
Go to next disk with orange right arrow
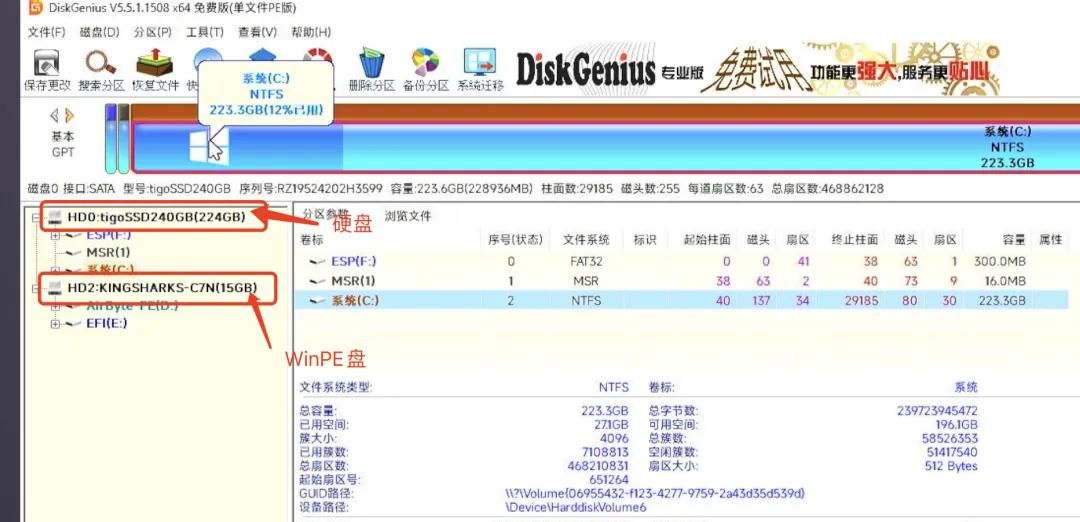point(69,116)
